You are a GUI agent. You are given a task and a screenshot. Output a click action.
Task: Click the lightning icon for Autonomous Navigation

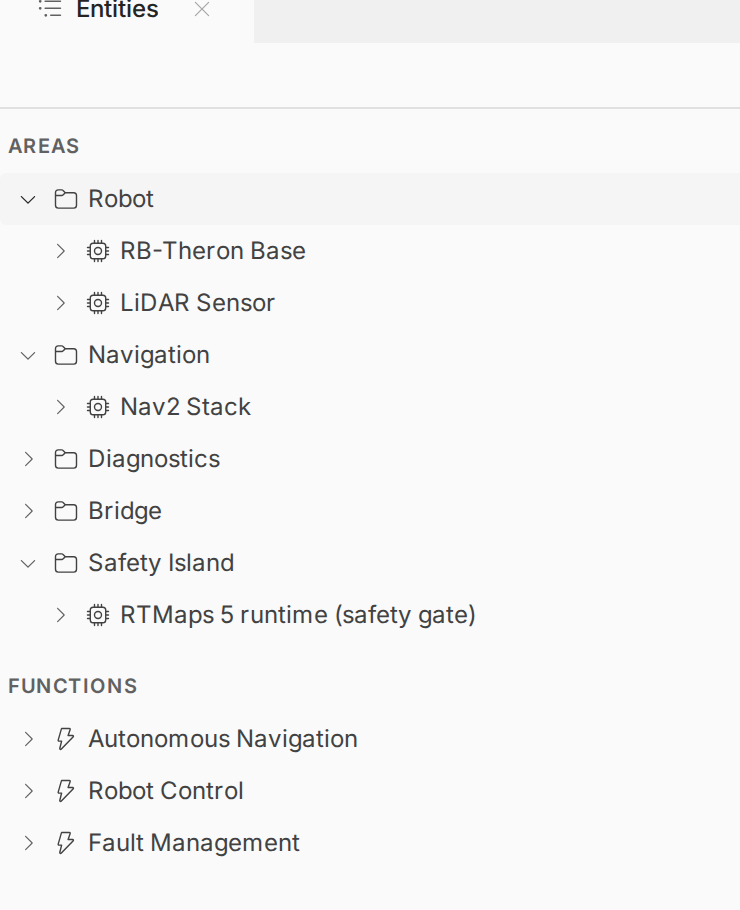pyautogui.click(x=66, y=739)
